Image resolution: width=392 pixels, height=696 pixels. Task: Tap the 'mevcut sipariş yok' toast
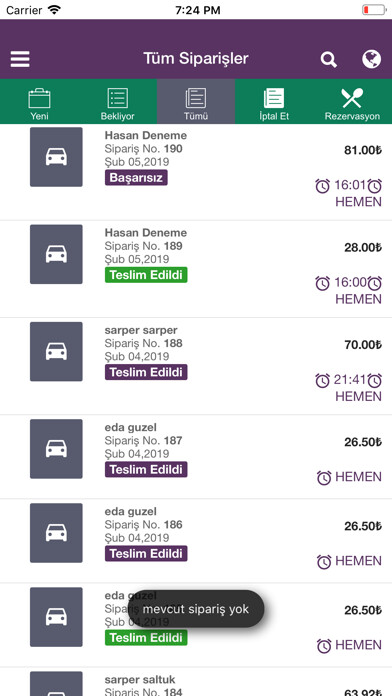coord(196,609)
